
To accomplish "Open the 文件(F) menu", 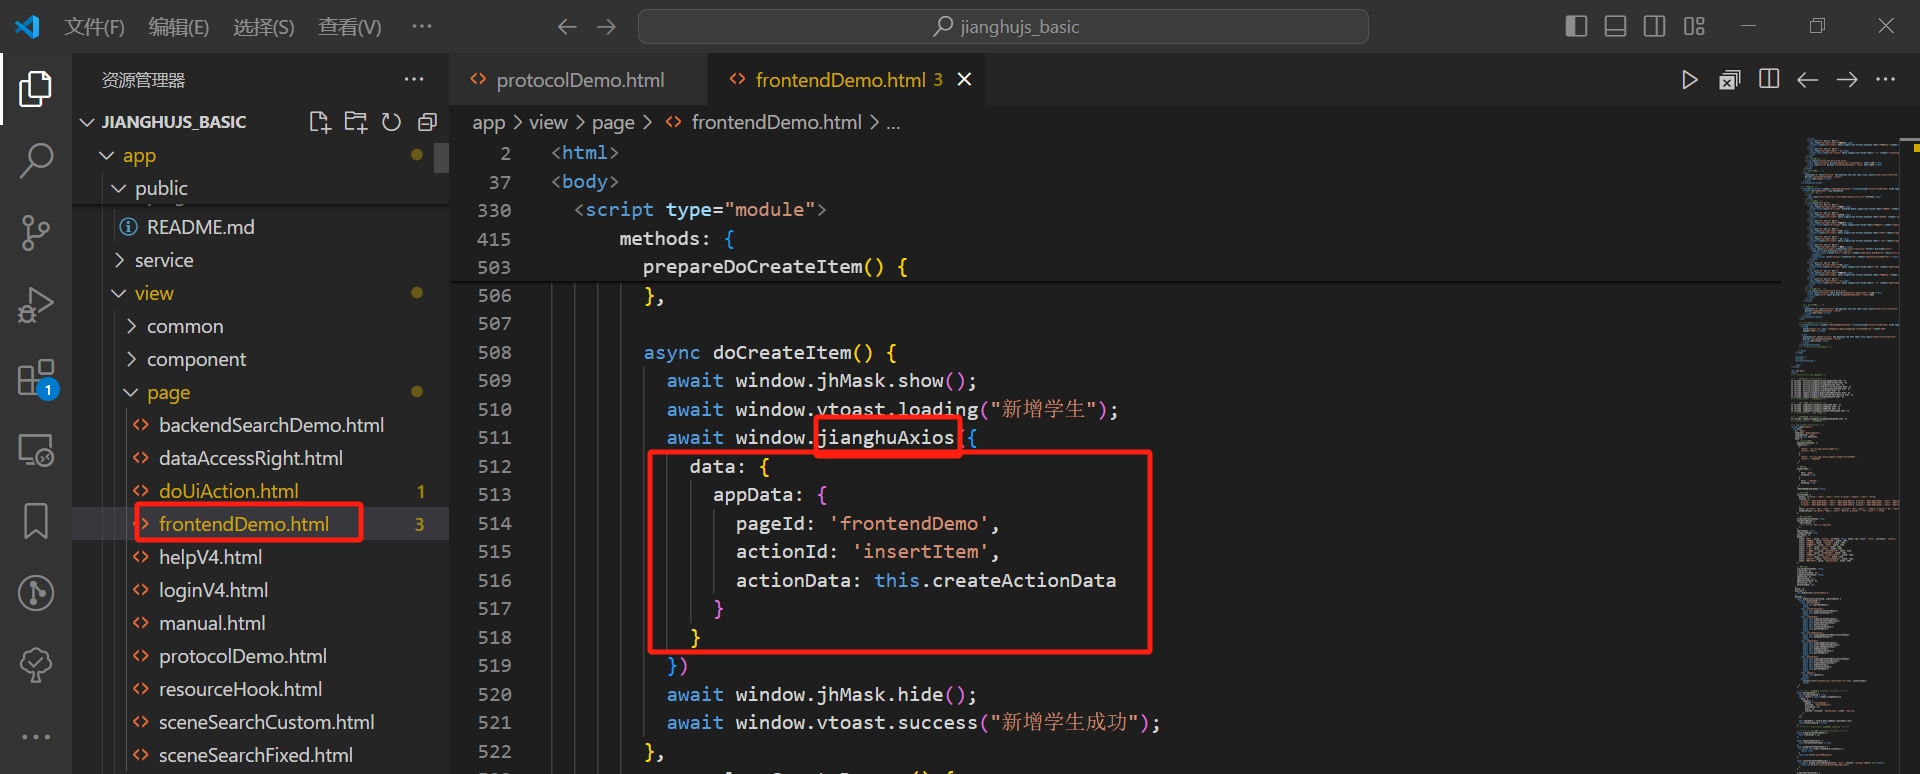I will point(94,27).
